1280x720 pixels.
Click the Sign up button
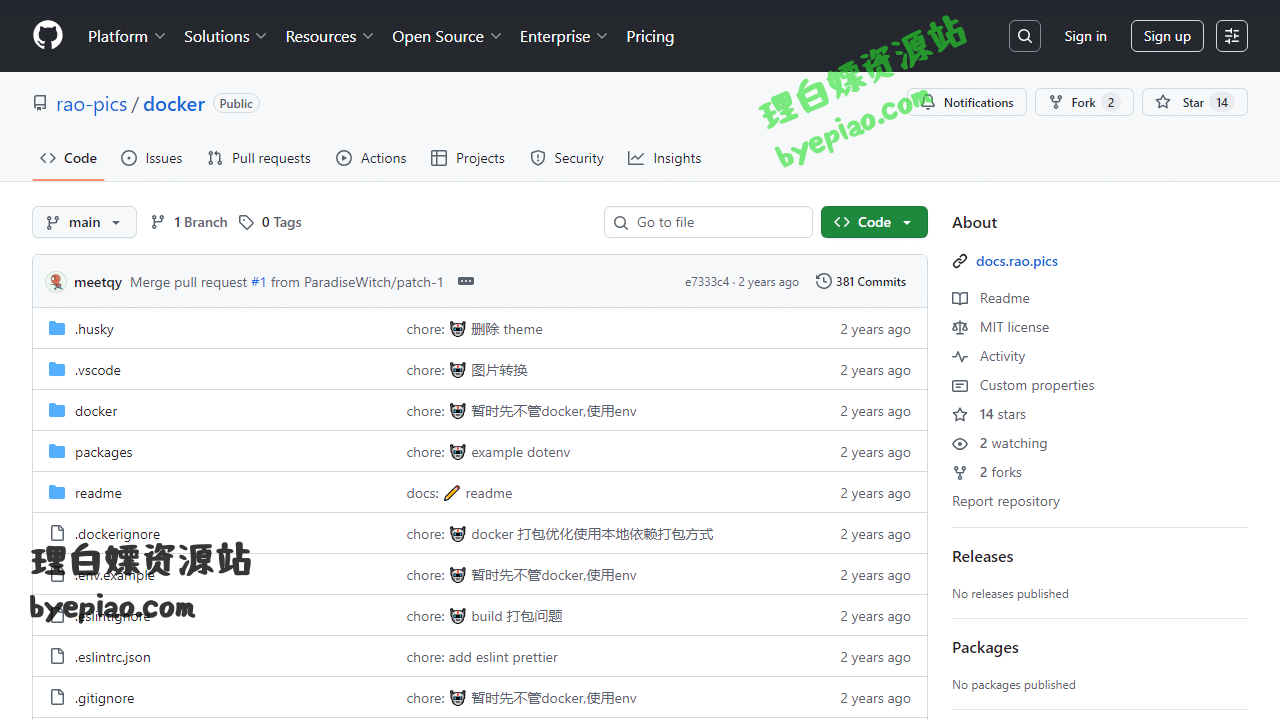click(1167, 36)
